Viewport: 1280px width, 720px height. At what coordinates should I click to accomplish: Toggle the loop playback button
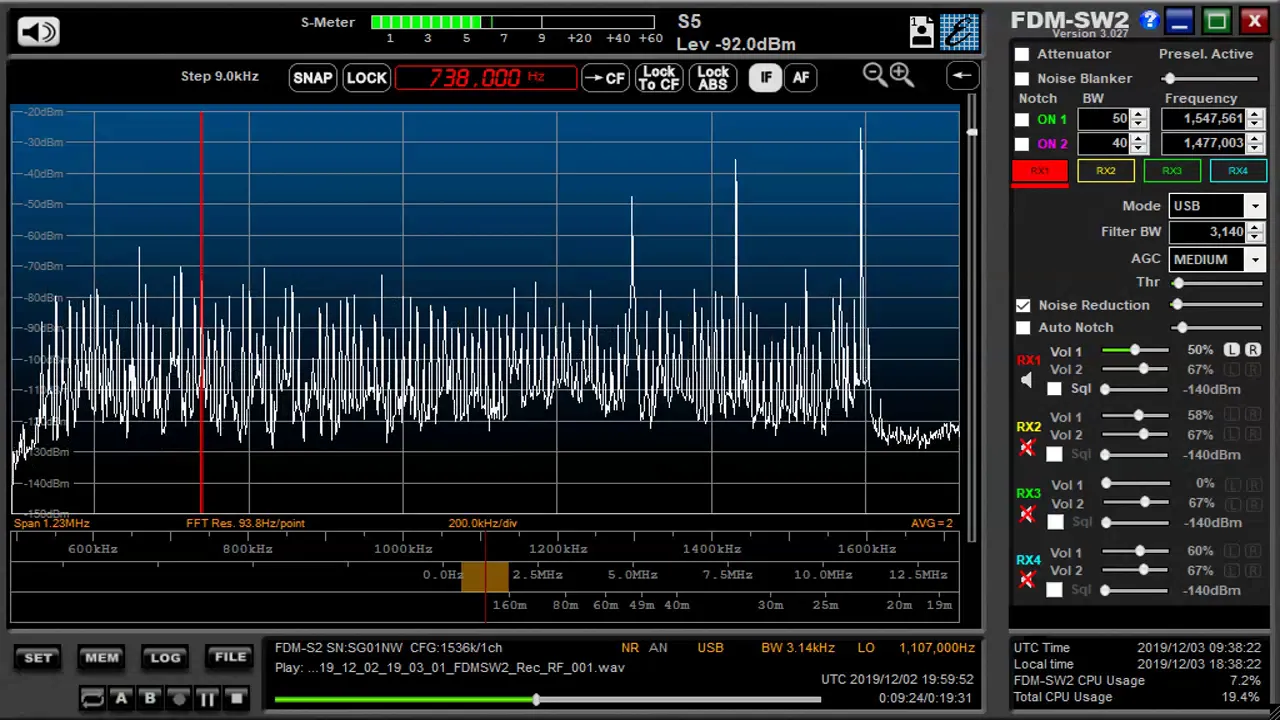[x=92, y=699]
